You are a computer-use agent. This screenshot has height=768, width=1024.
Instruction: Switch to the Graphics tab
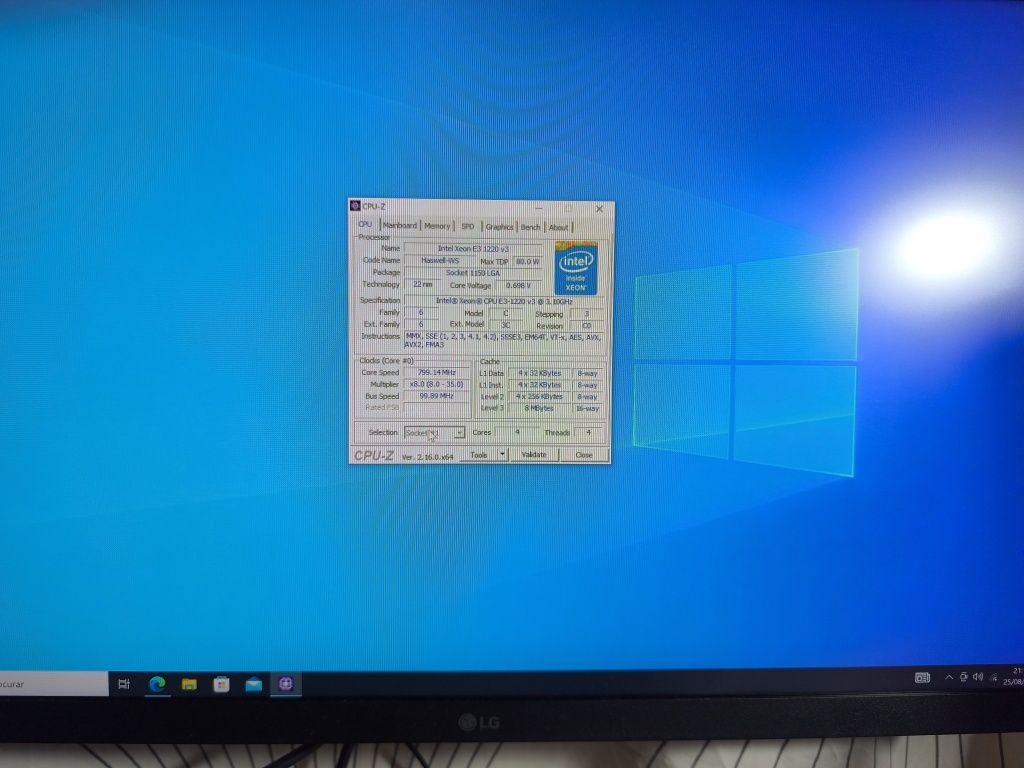pyautogui.click(x=499, y=227)
